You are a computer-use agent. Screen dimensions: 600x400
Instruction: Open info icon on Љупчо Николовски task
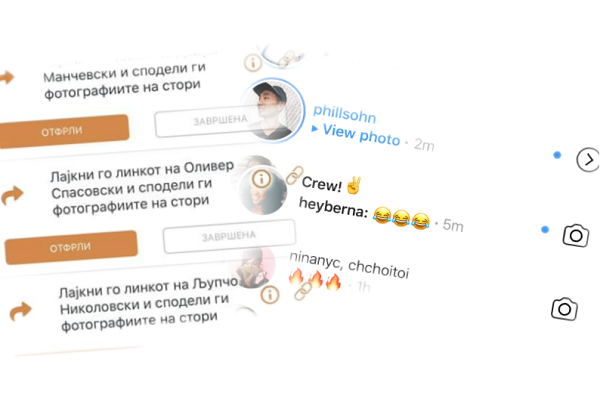tap(270, 295)
